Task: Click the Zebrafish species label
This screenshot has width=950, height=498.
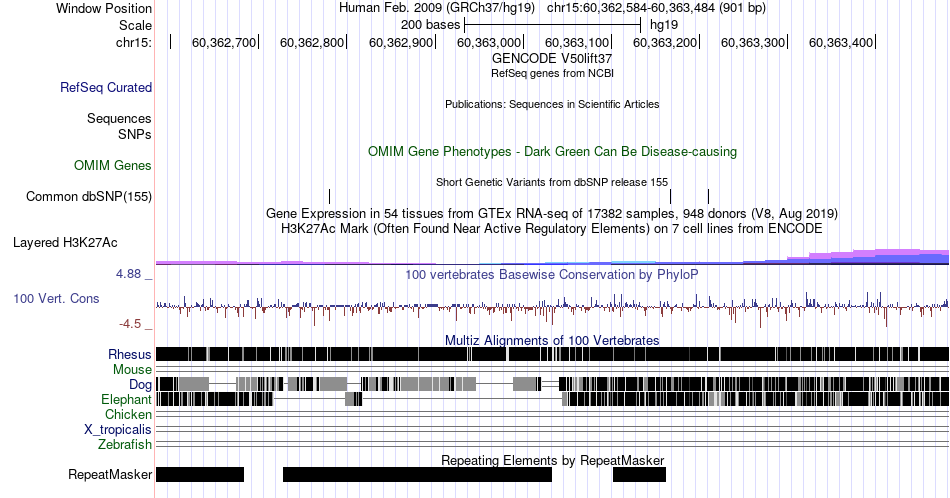Action: click(x=125, y=444)
